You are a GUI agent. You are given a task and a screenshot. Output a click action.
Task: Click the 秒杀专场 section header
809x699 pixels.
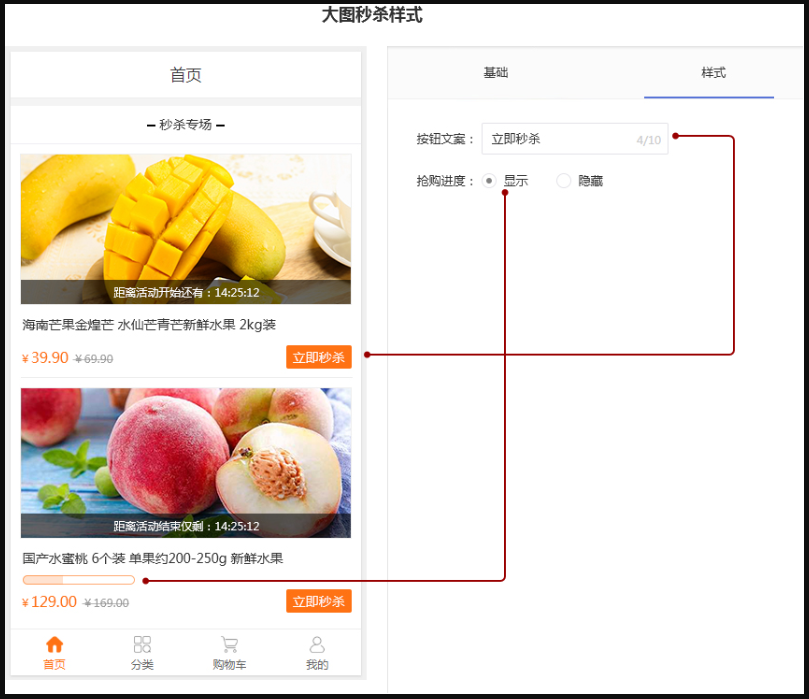pyautogui.click(x=186, y=125)
